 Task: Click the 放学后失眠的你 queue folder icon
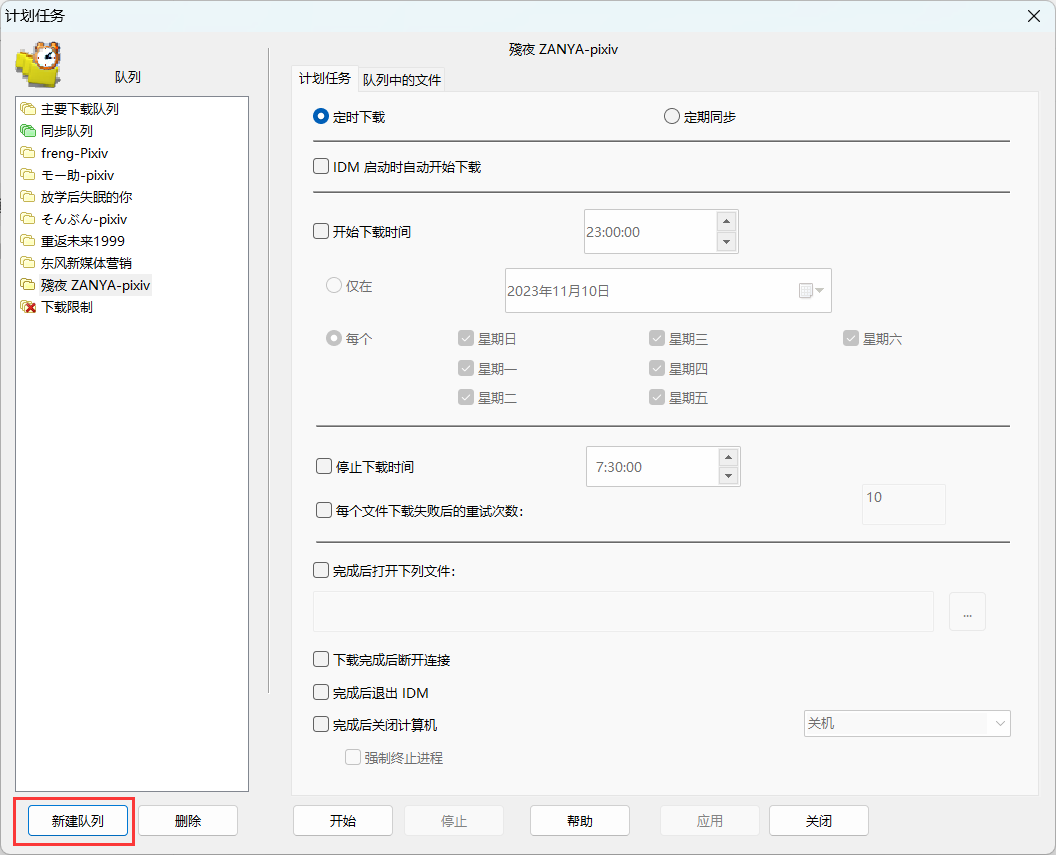[x=28, y=197]
